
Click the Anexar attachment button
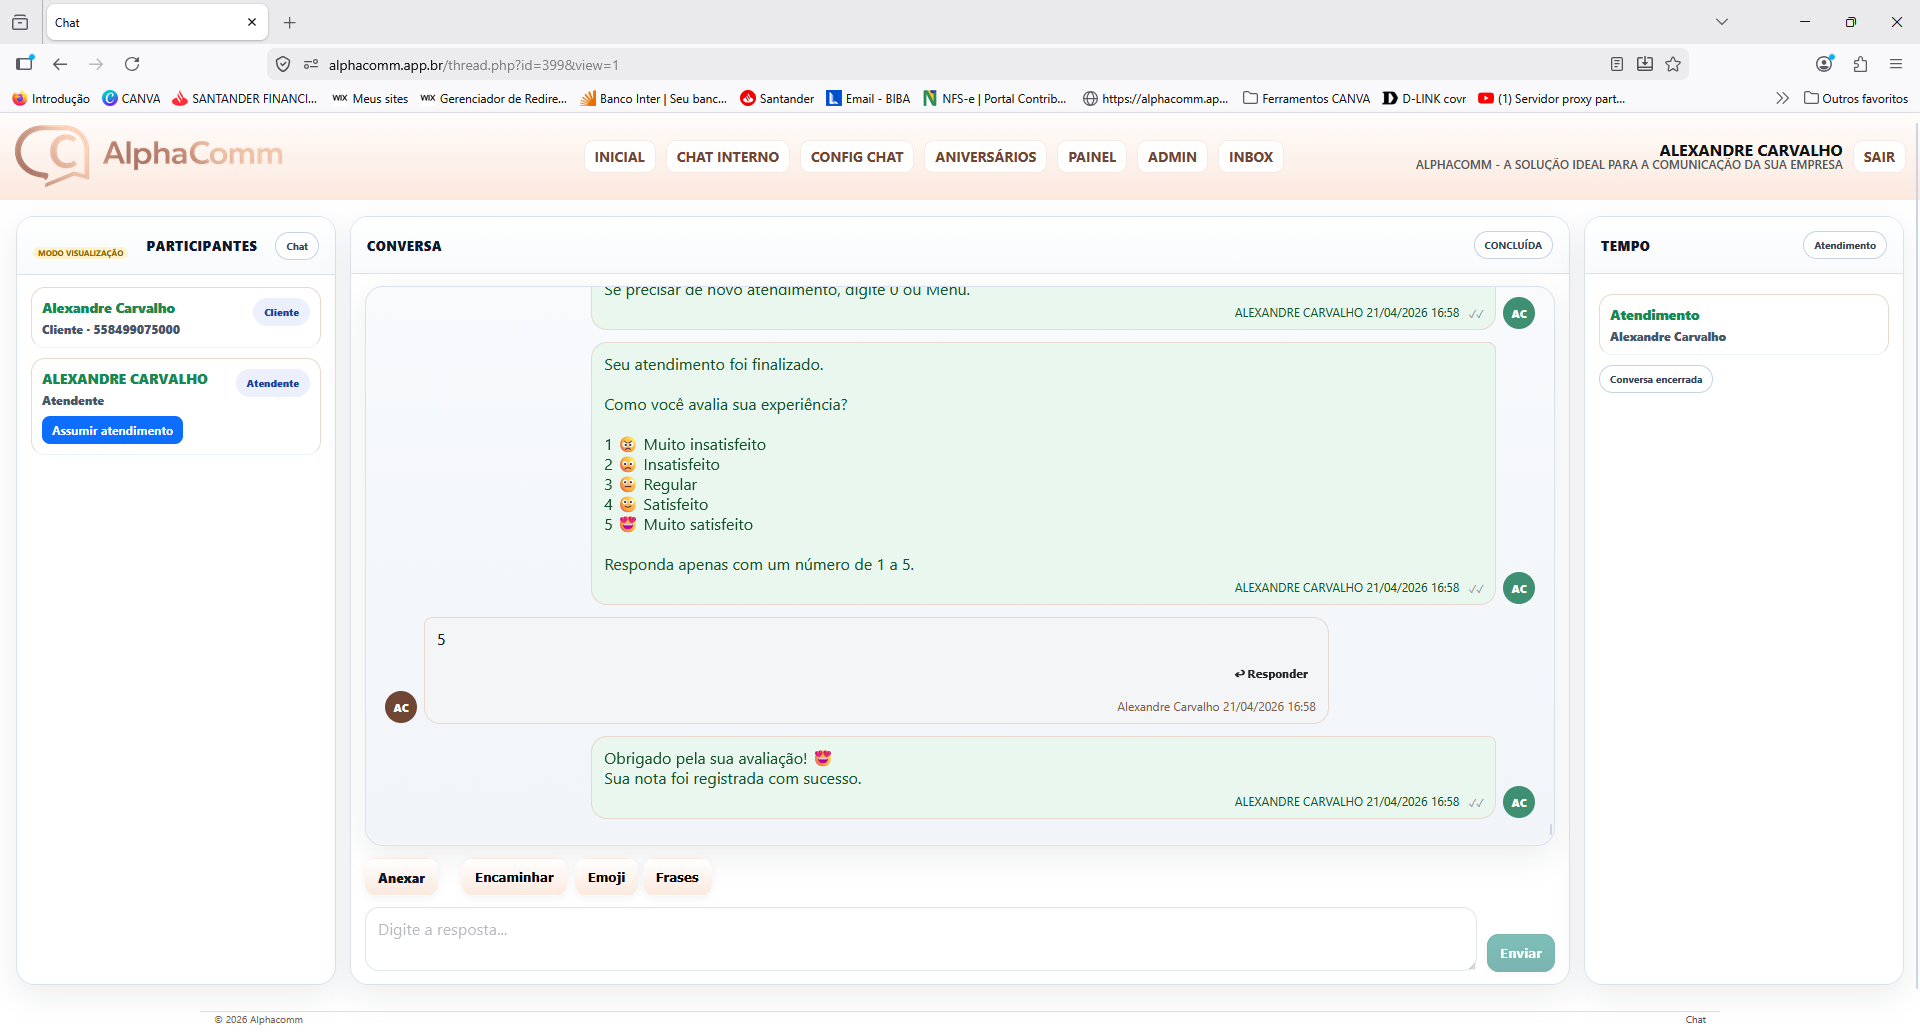(401, 878)
